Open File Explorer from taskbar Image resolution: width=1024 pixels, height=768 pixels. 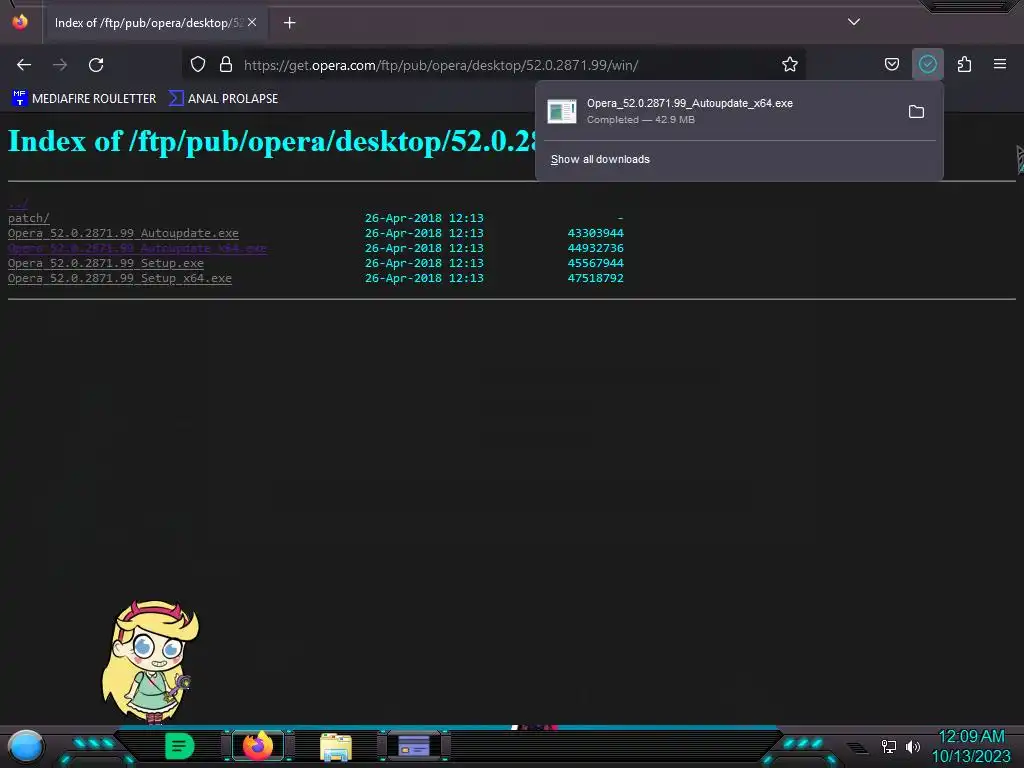tap(336, 746)
